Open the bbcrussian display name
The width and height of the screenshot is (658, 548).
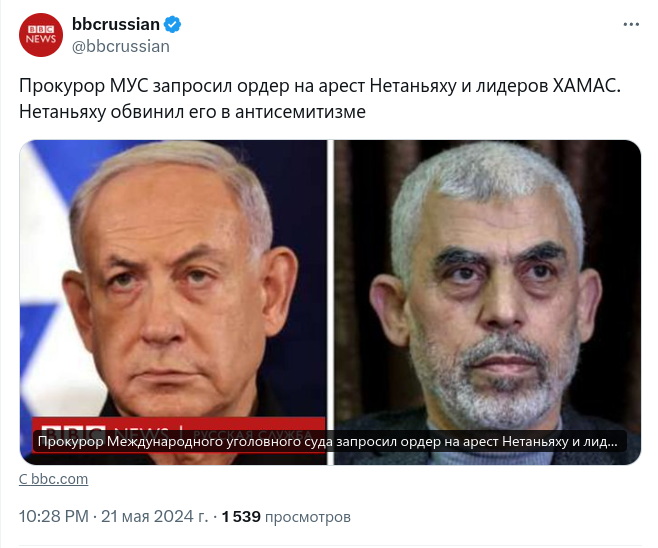(116, 24)
